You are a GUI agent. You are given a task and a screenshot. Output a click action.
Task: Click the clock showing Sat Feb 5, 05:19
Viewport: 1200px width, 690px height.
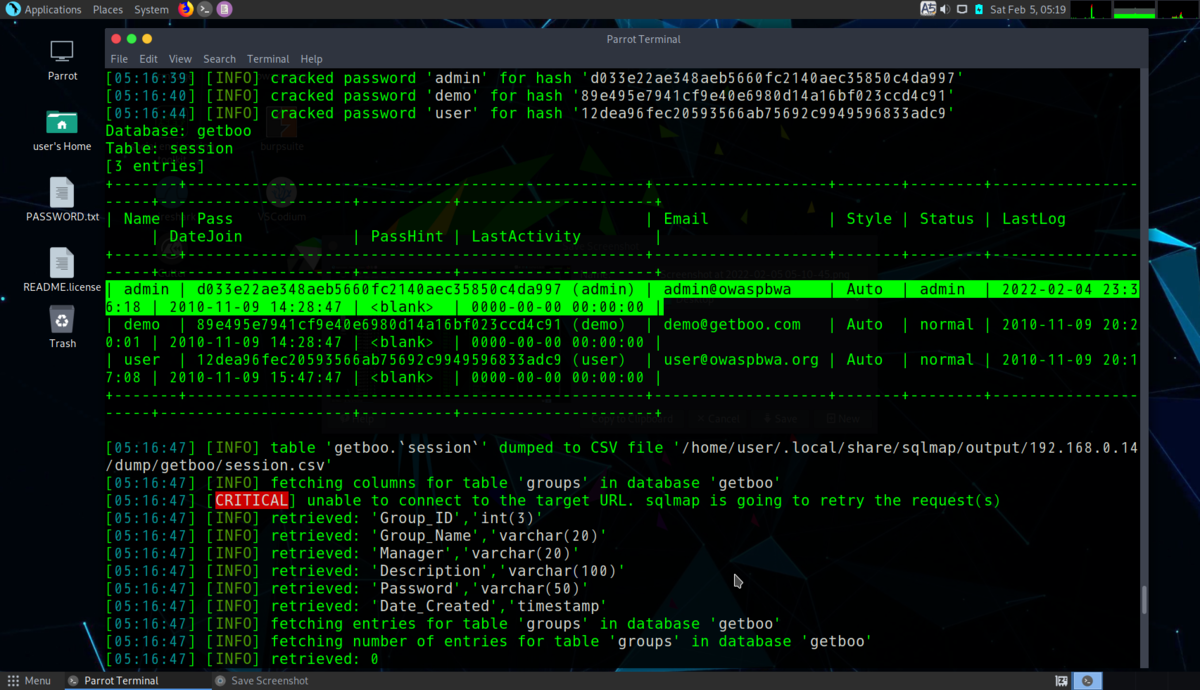pos(1028,9)
